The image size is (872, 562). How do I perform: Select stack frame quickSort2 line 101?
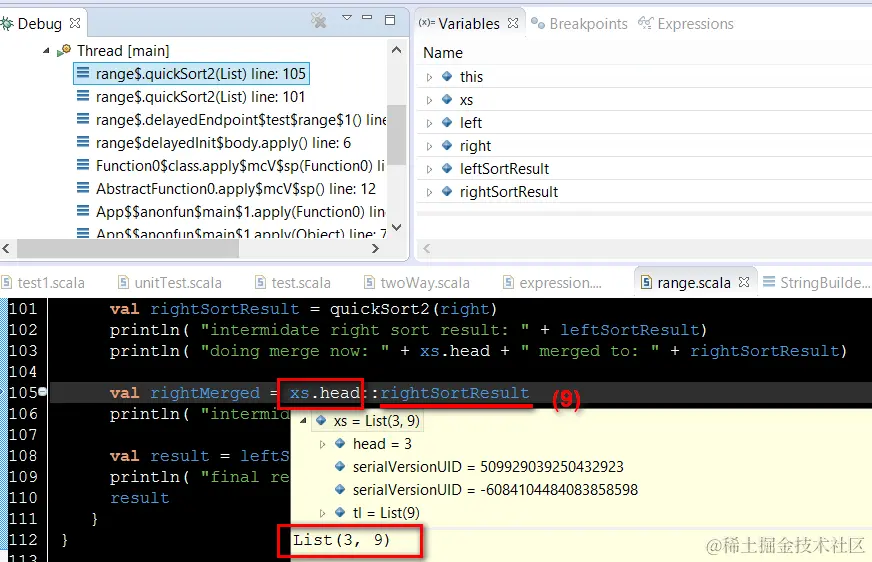pyautogui.click(x=191, y=97)
